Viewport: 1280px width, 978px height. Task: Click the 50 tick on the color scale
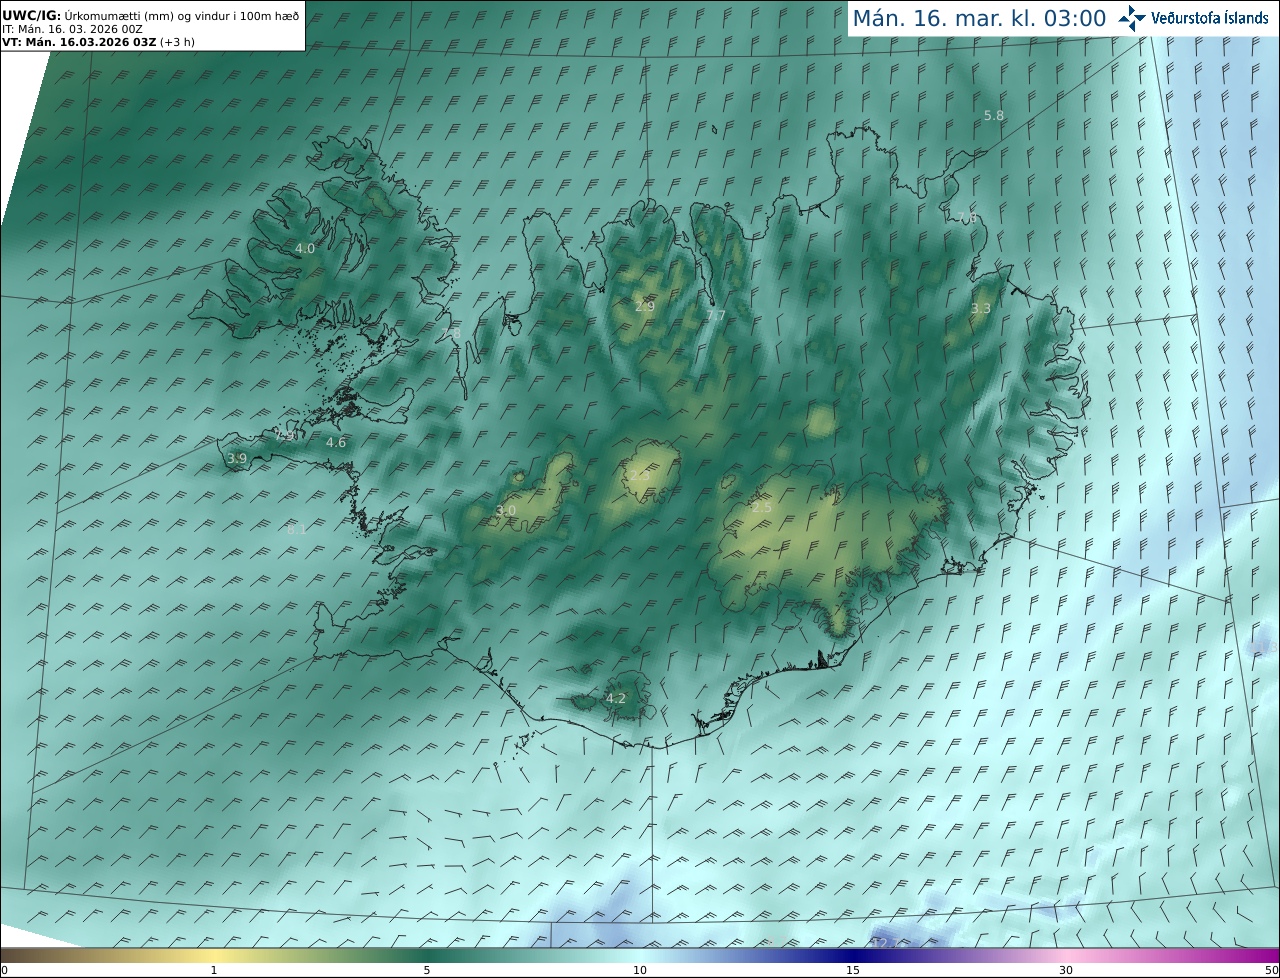click(x=1272, y=970)
